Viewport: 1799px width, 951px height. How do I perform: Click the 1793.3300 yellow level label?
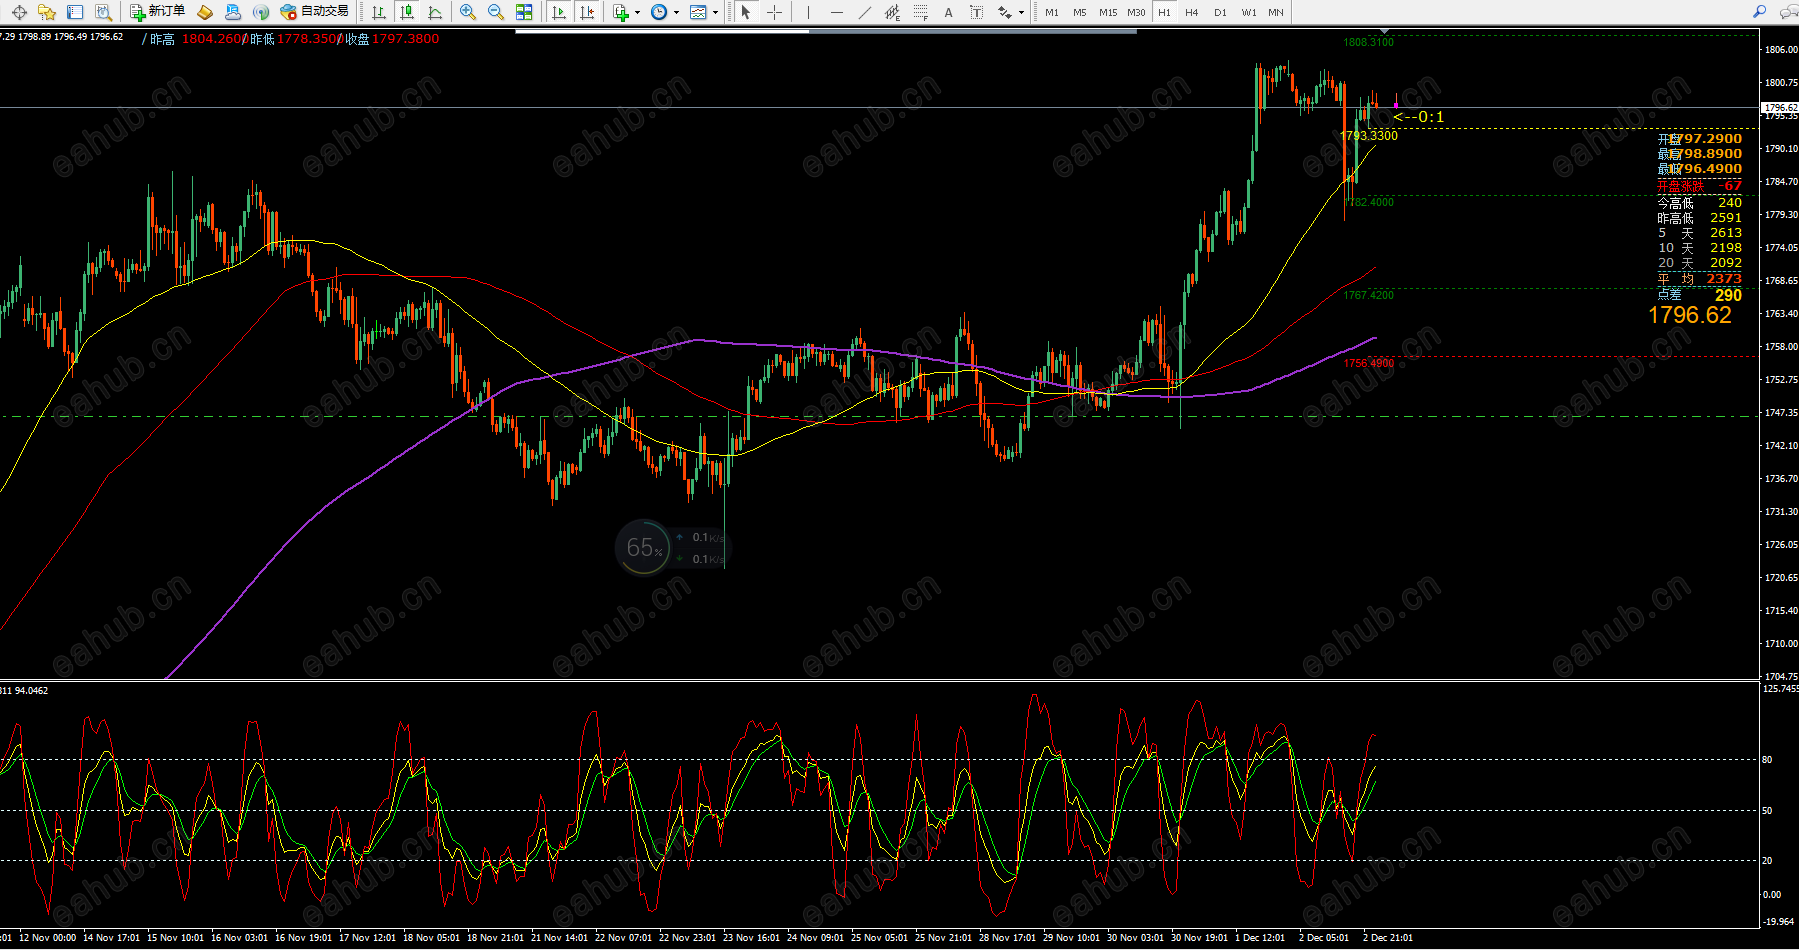[1369, 135]
